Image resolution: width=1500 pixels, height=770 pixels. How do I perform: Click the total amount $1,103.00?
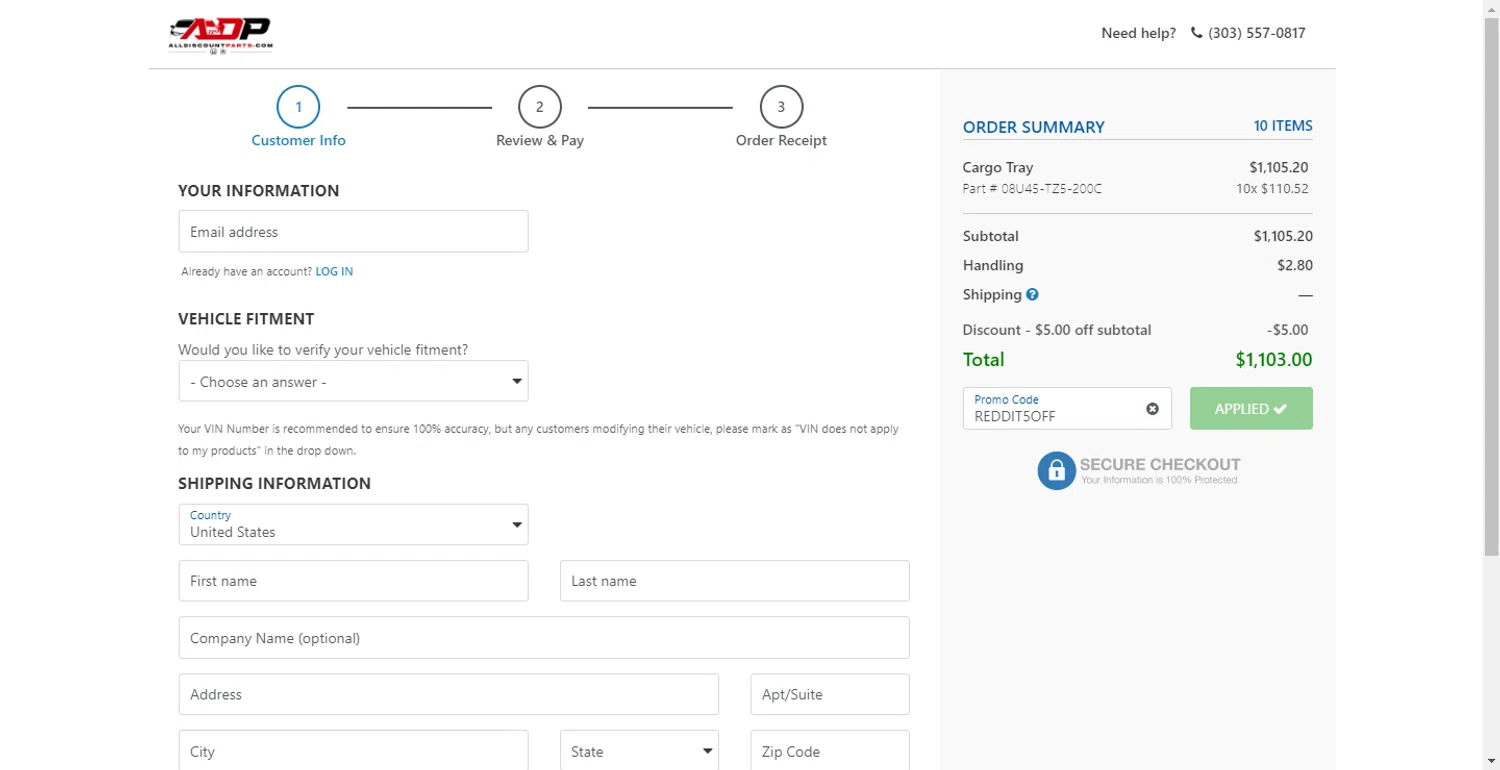1274,360
